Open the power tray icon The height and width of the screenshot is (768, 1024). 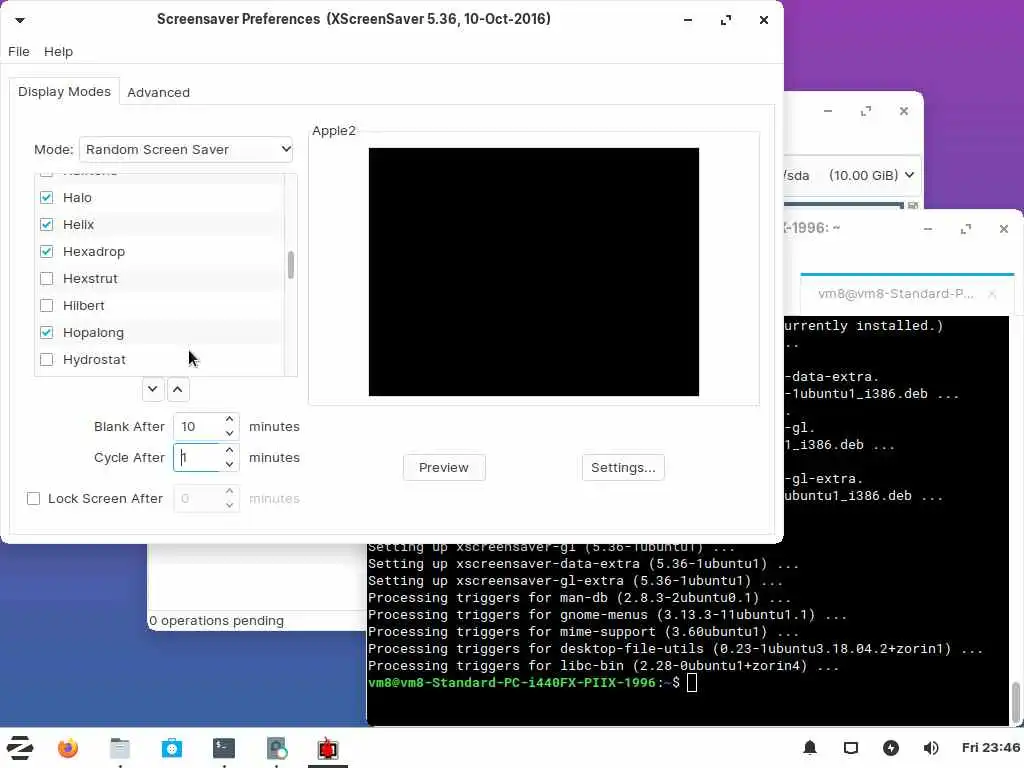click(891, 748)
